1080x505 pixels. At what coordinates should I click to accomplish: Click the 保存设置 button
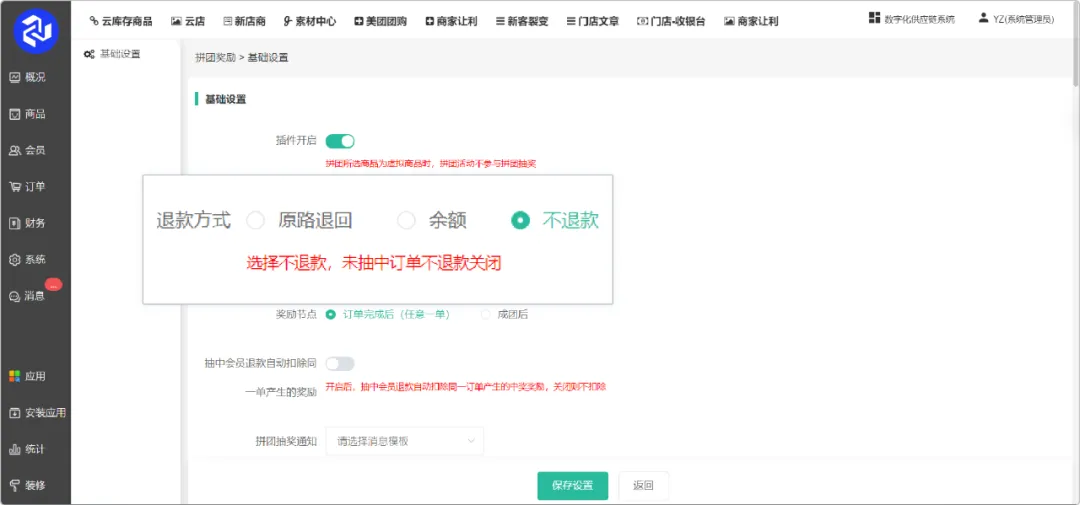coord(573,486)
